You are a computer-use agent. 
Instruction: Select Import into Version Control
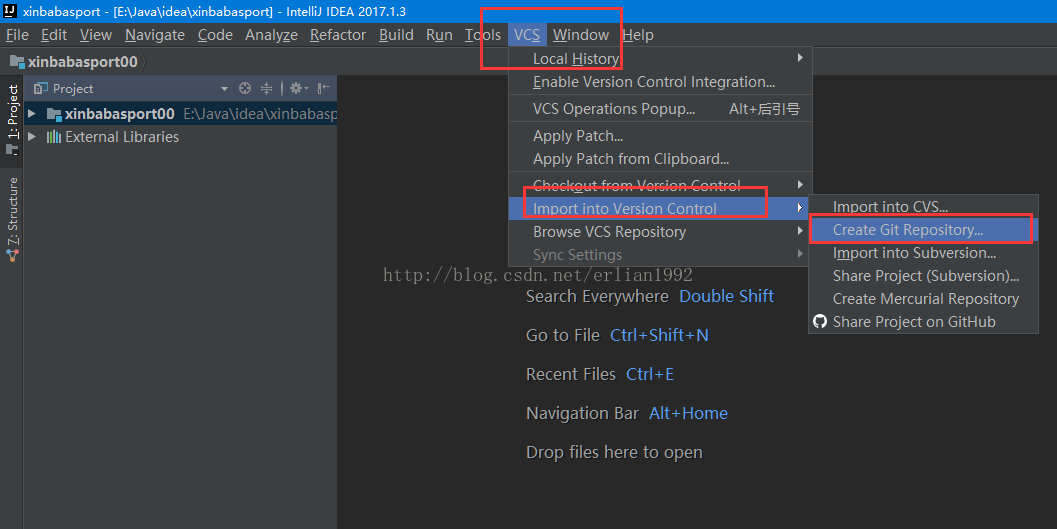(x=660, y=208)
